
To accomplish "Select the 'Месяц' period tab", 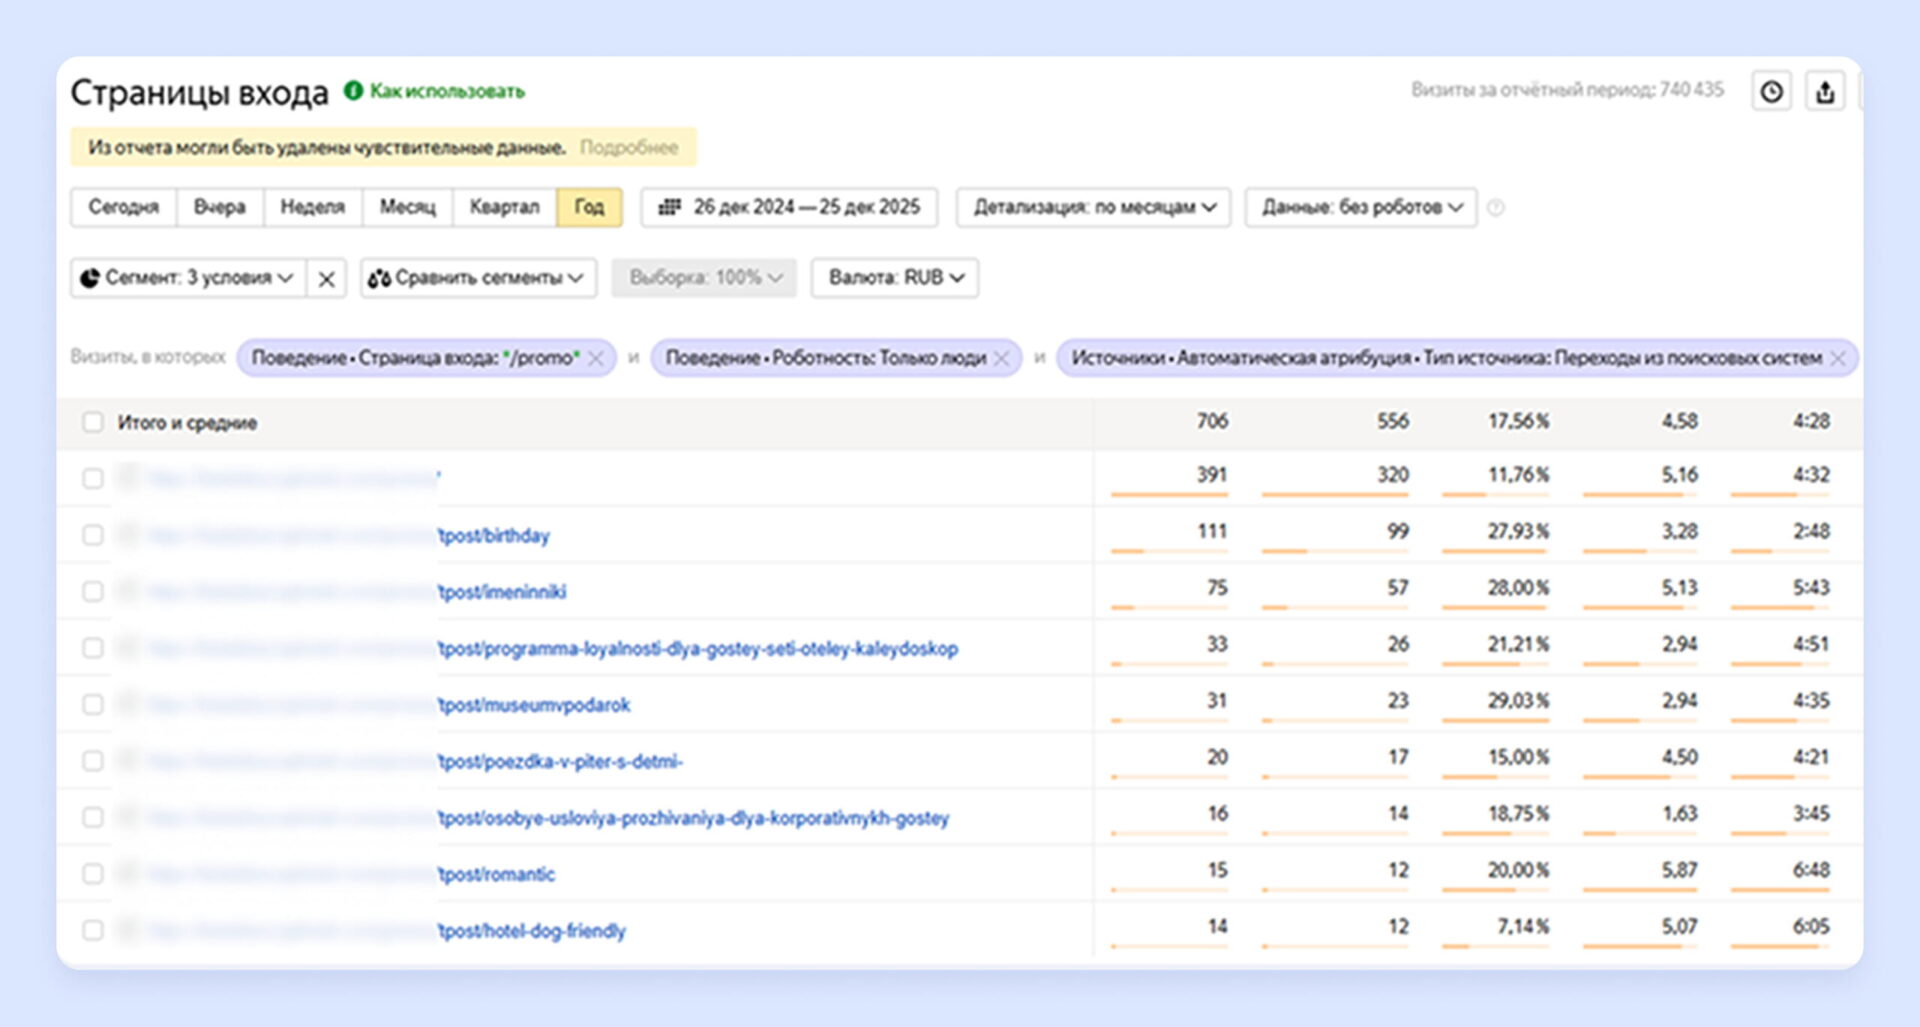I will [407, 207].
